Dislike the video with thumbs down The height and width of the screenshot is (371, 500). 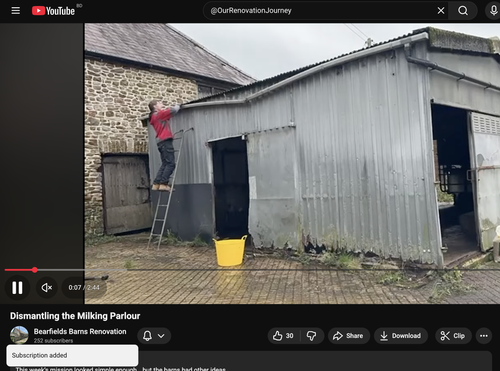tap(312, 336)
